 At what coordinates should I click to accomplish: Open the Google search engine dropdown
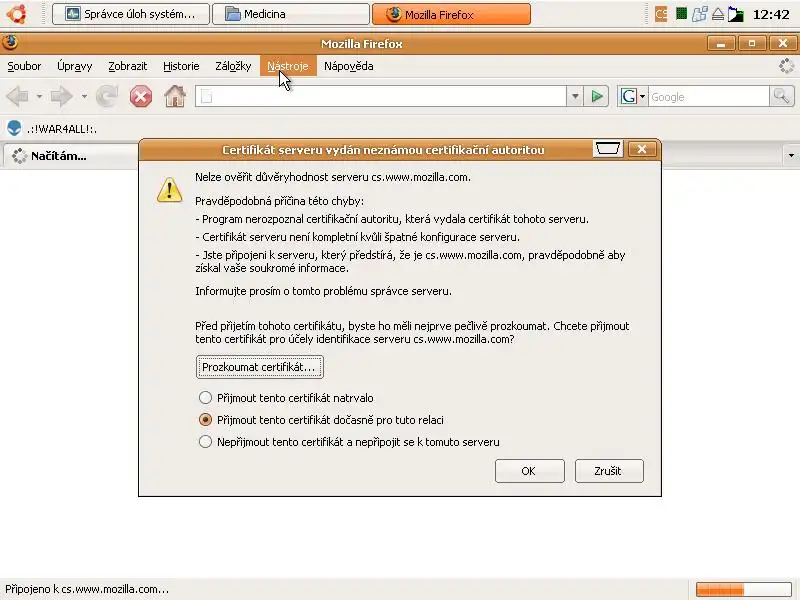[x=633, y=96]
